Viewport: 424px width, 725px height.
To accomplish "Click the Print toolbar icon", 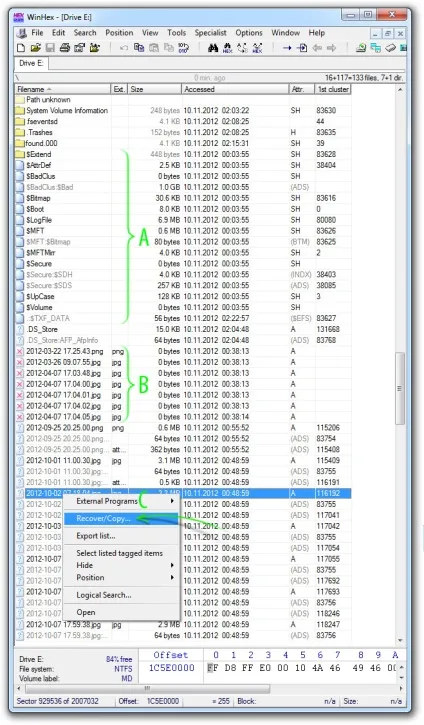I will 65,48.
